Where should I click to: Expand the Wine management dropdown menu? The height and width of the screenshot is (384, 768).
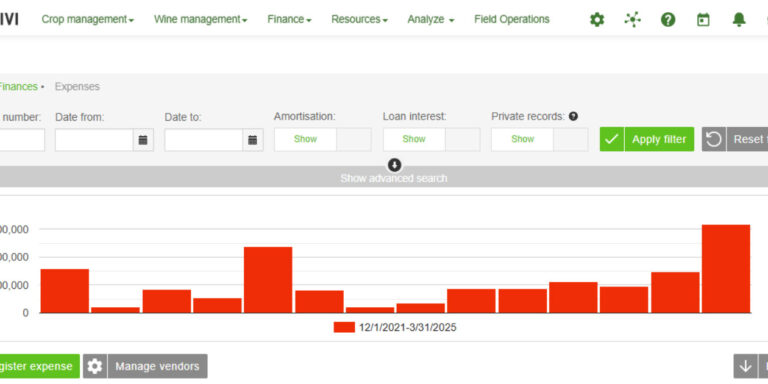point(200,20)
